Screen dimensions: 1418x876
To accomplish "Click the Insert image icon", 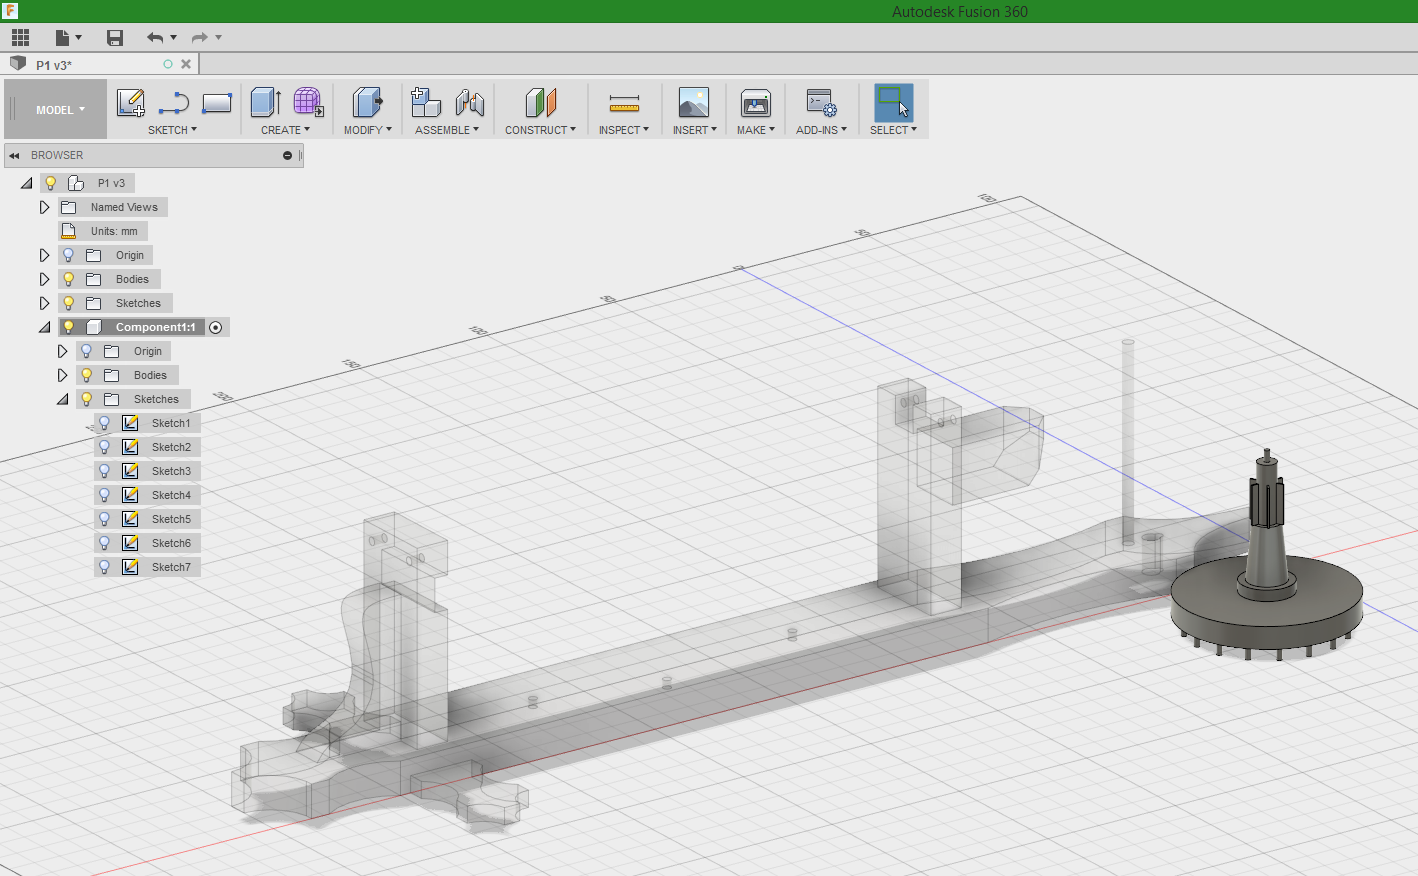I will pyautogui.click(x=693, y=103).
